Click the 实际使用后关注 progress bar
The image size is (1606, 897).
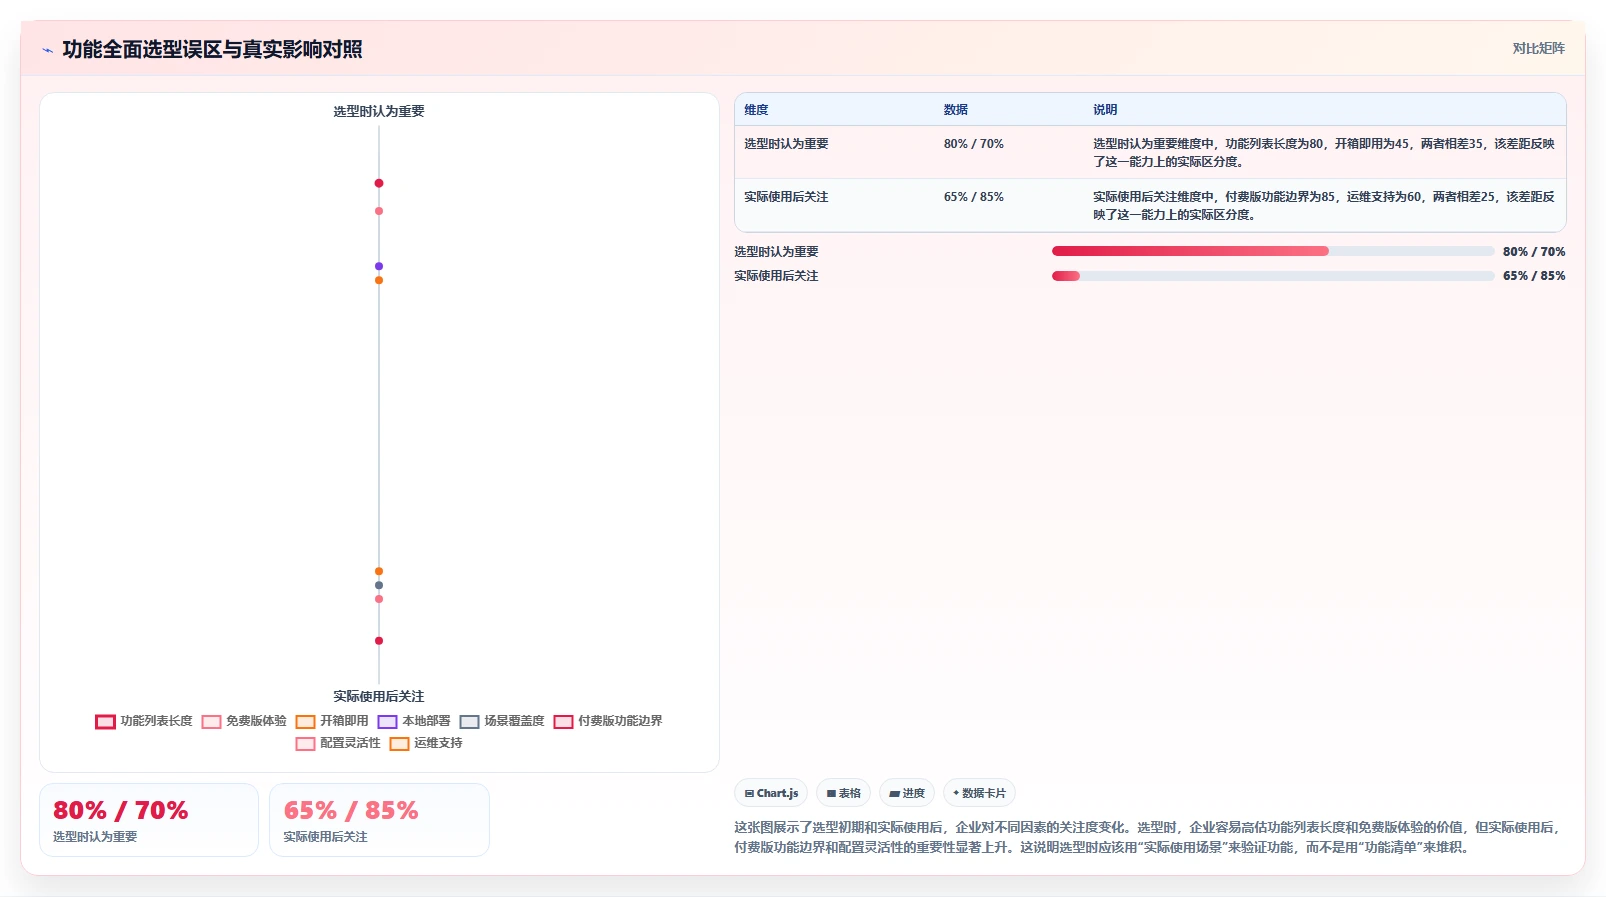(1273, 276)
